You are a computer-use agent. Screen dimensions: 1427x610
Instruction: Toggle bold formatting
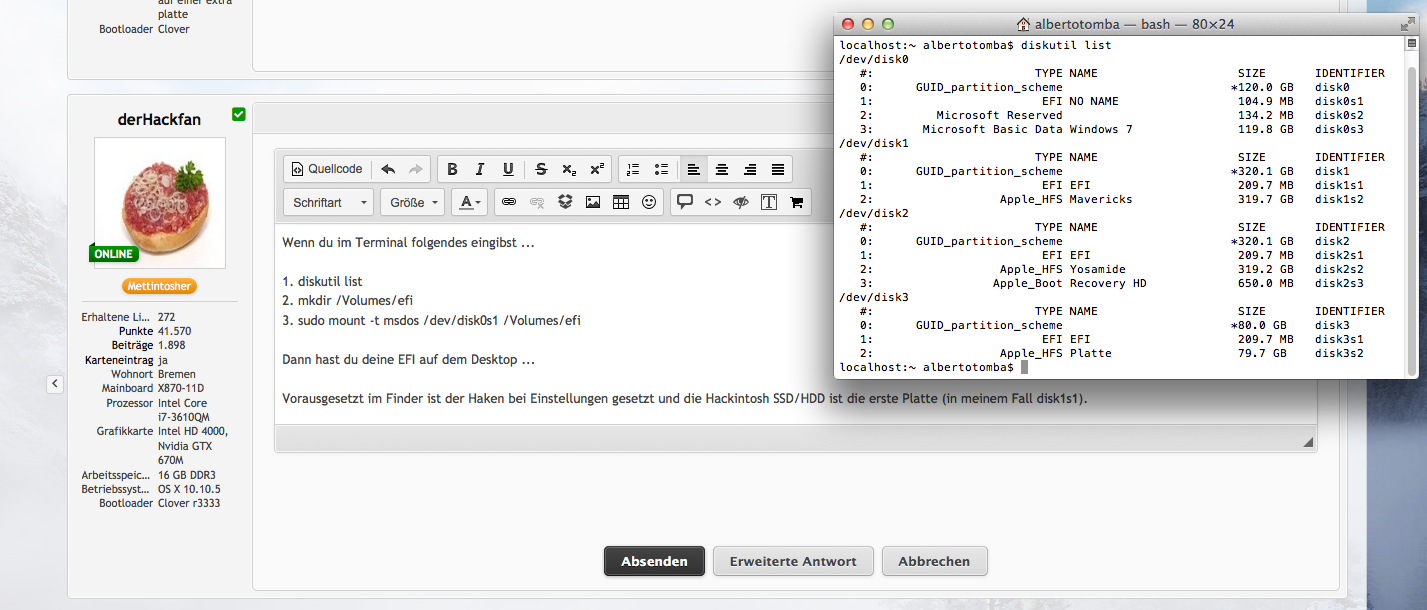(x=452, y=169)
